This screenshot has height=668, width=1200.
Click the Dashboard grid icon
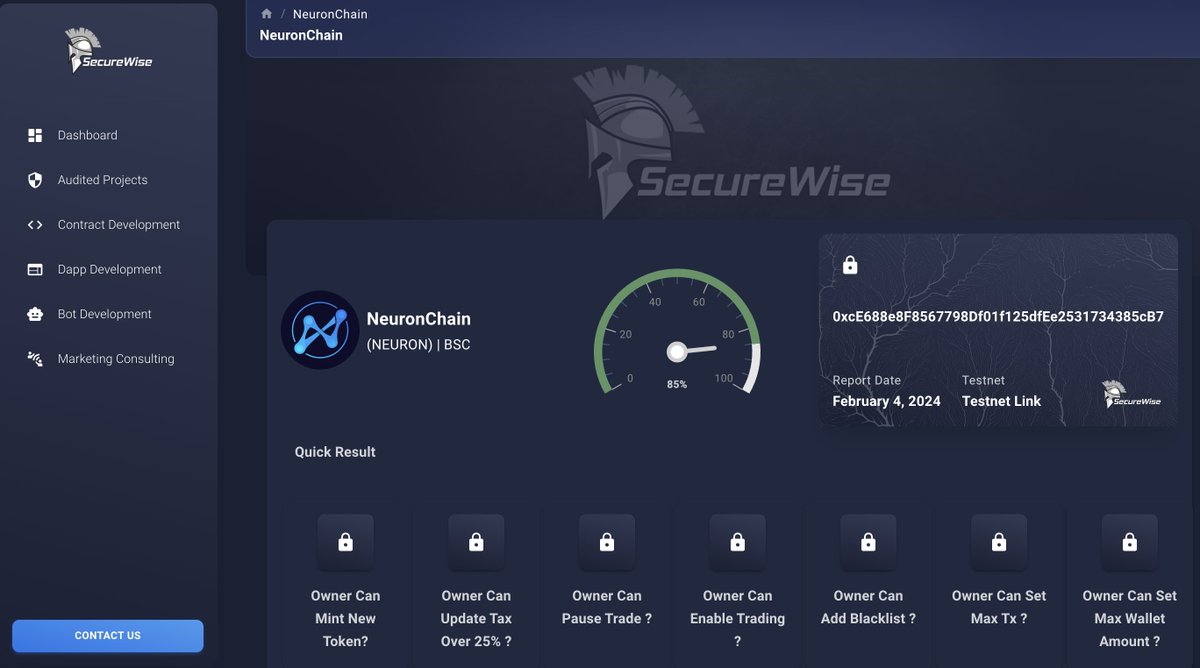tap(35, 135)
